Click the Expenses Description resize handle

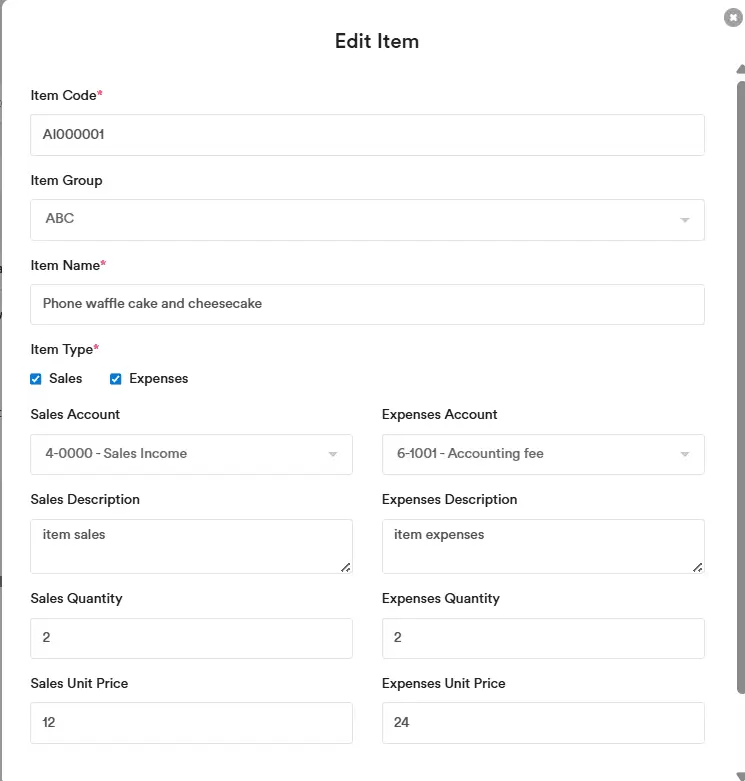(x=698, y=567)
